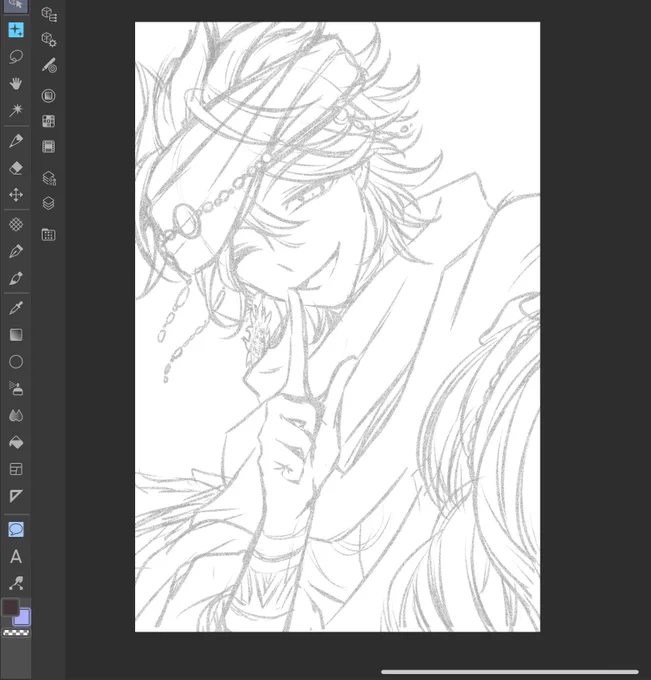Open the folder with grid icon

pyautogui.click(x=49, y=235)
